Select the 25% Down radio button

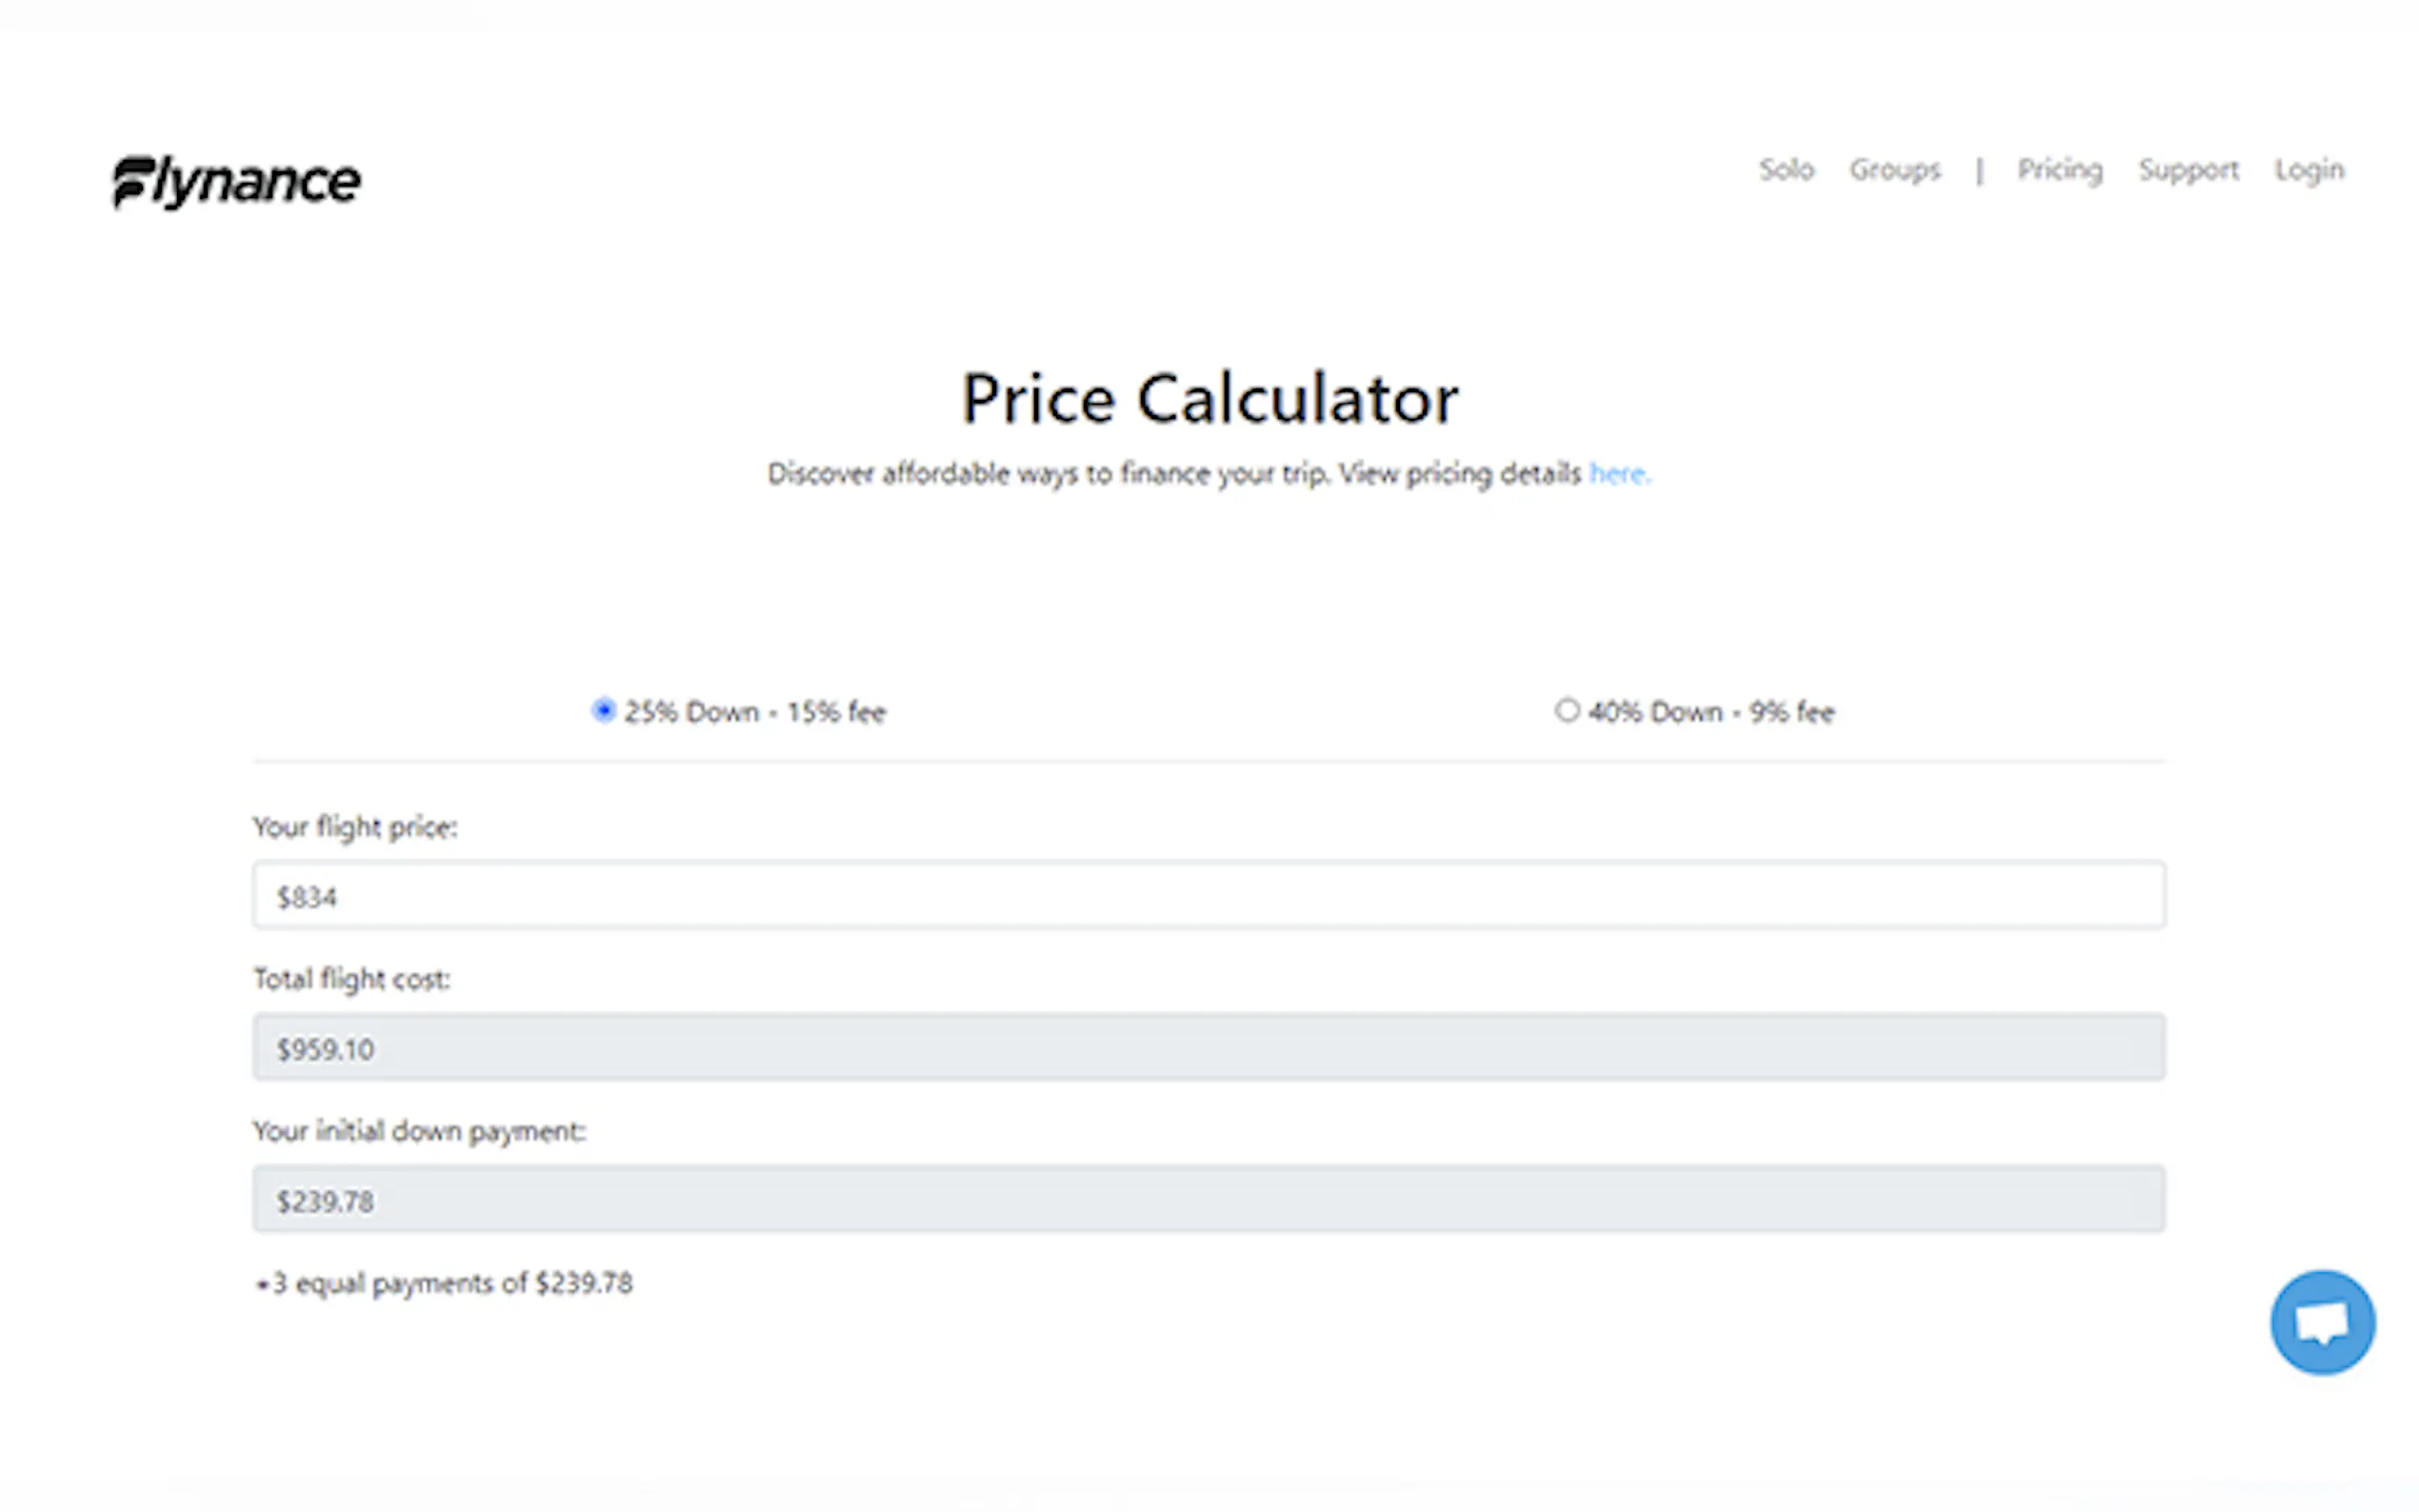pyautogui.click(x=603, y=710)
